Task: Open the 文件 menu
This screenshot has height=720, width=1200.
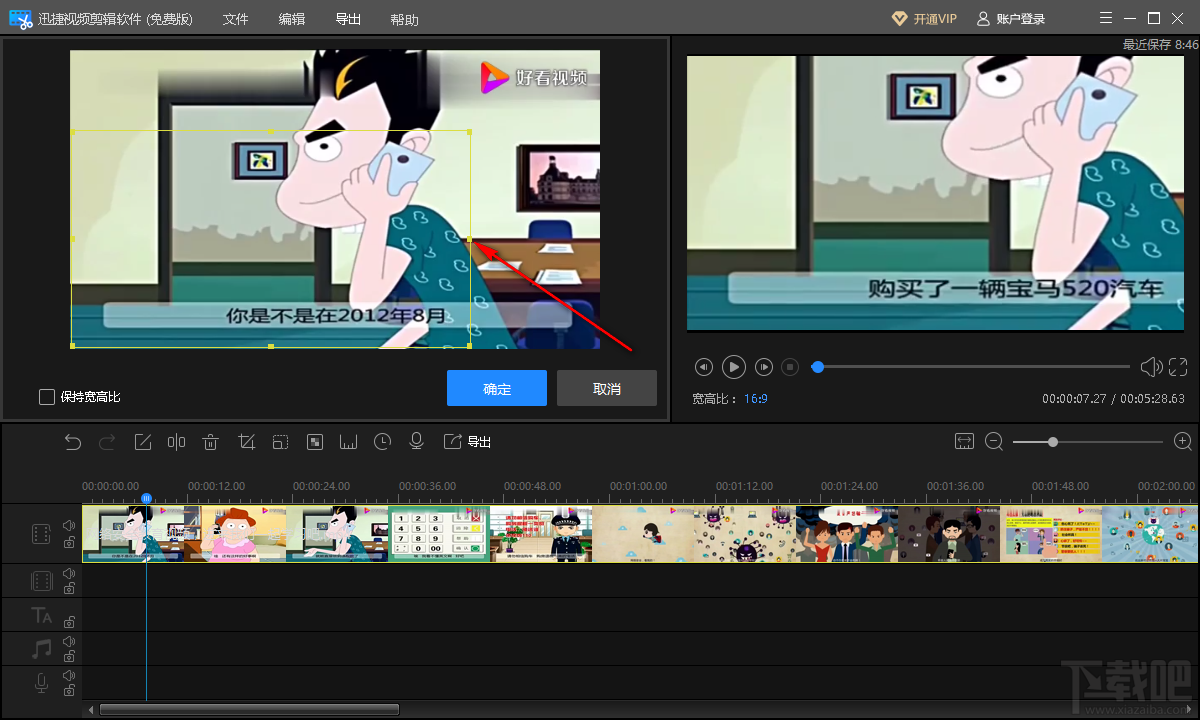Action: pos(235,19)
